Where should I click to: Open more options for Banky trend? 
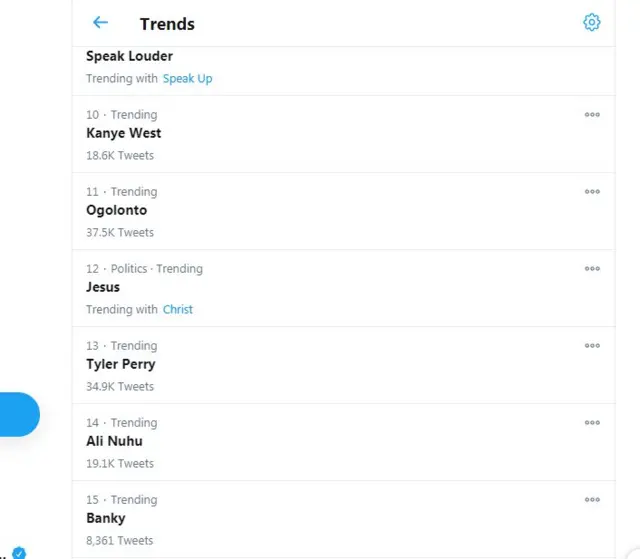592,500
